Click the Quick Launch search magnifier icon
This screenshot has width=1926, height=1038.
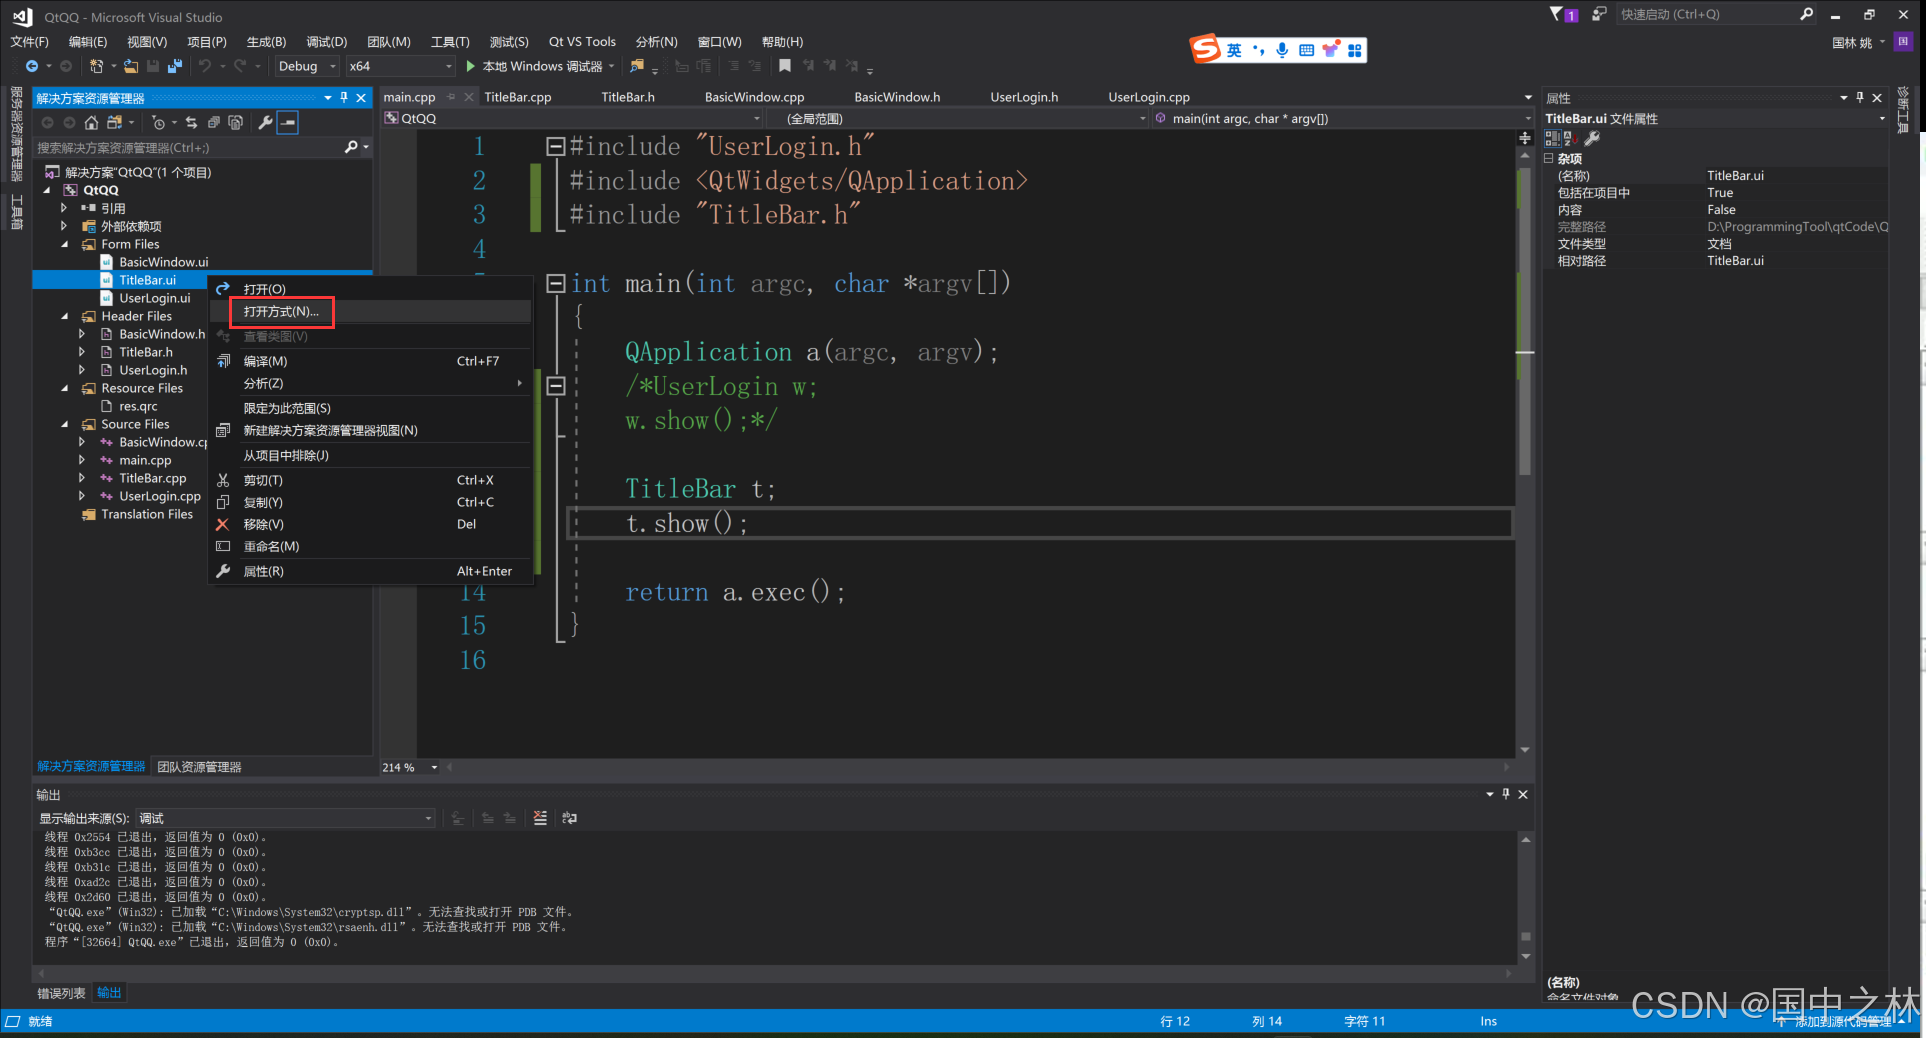click(1806, 14)
